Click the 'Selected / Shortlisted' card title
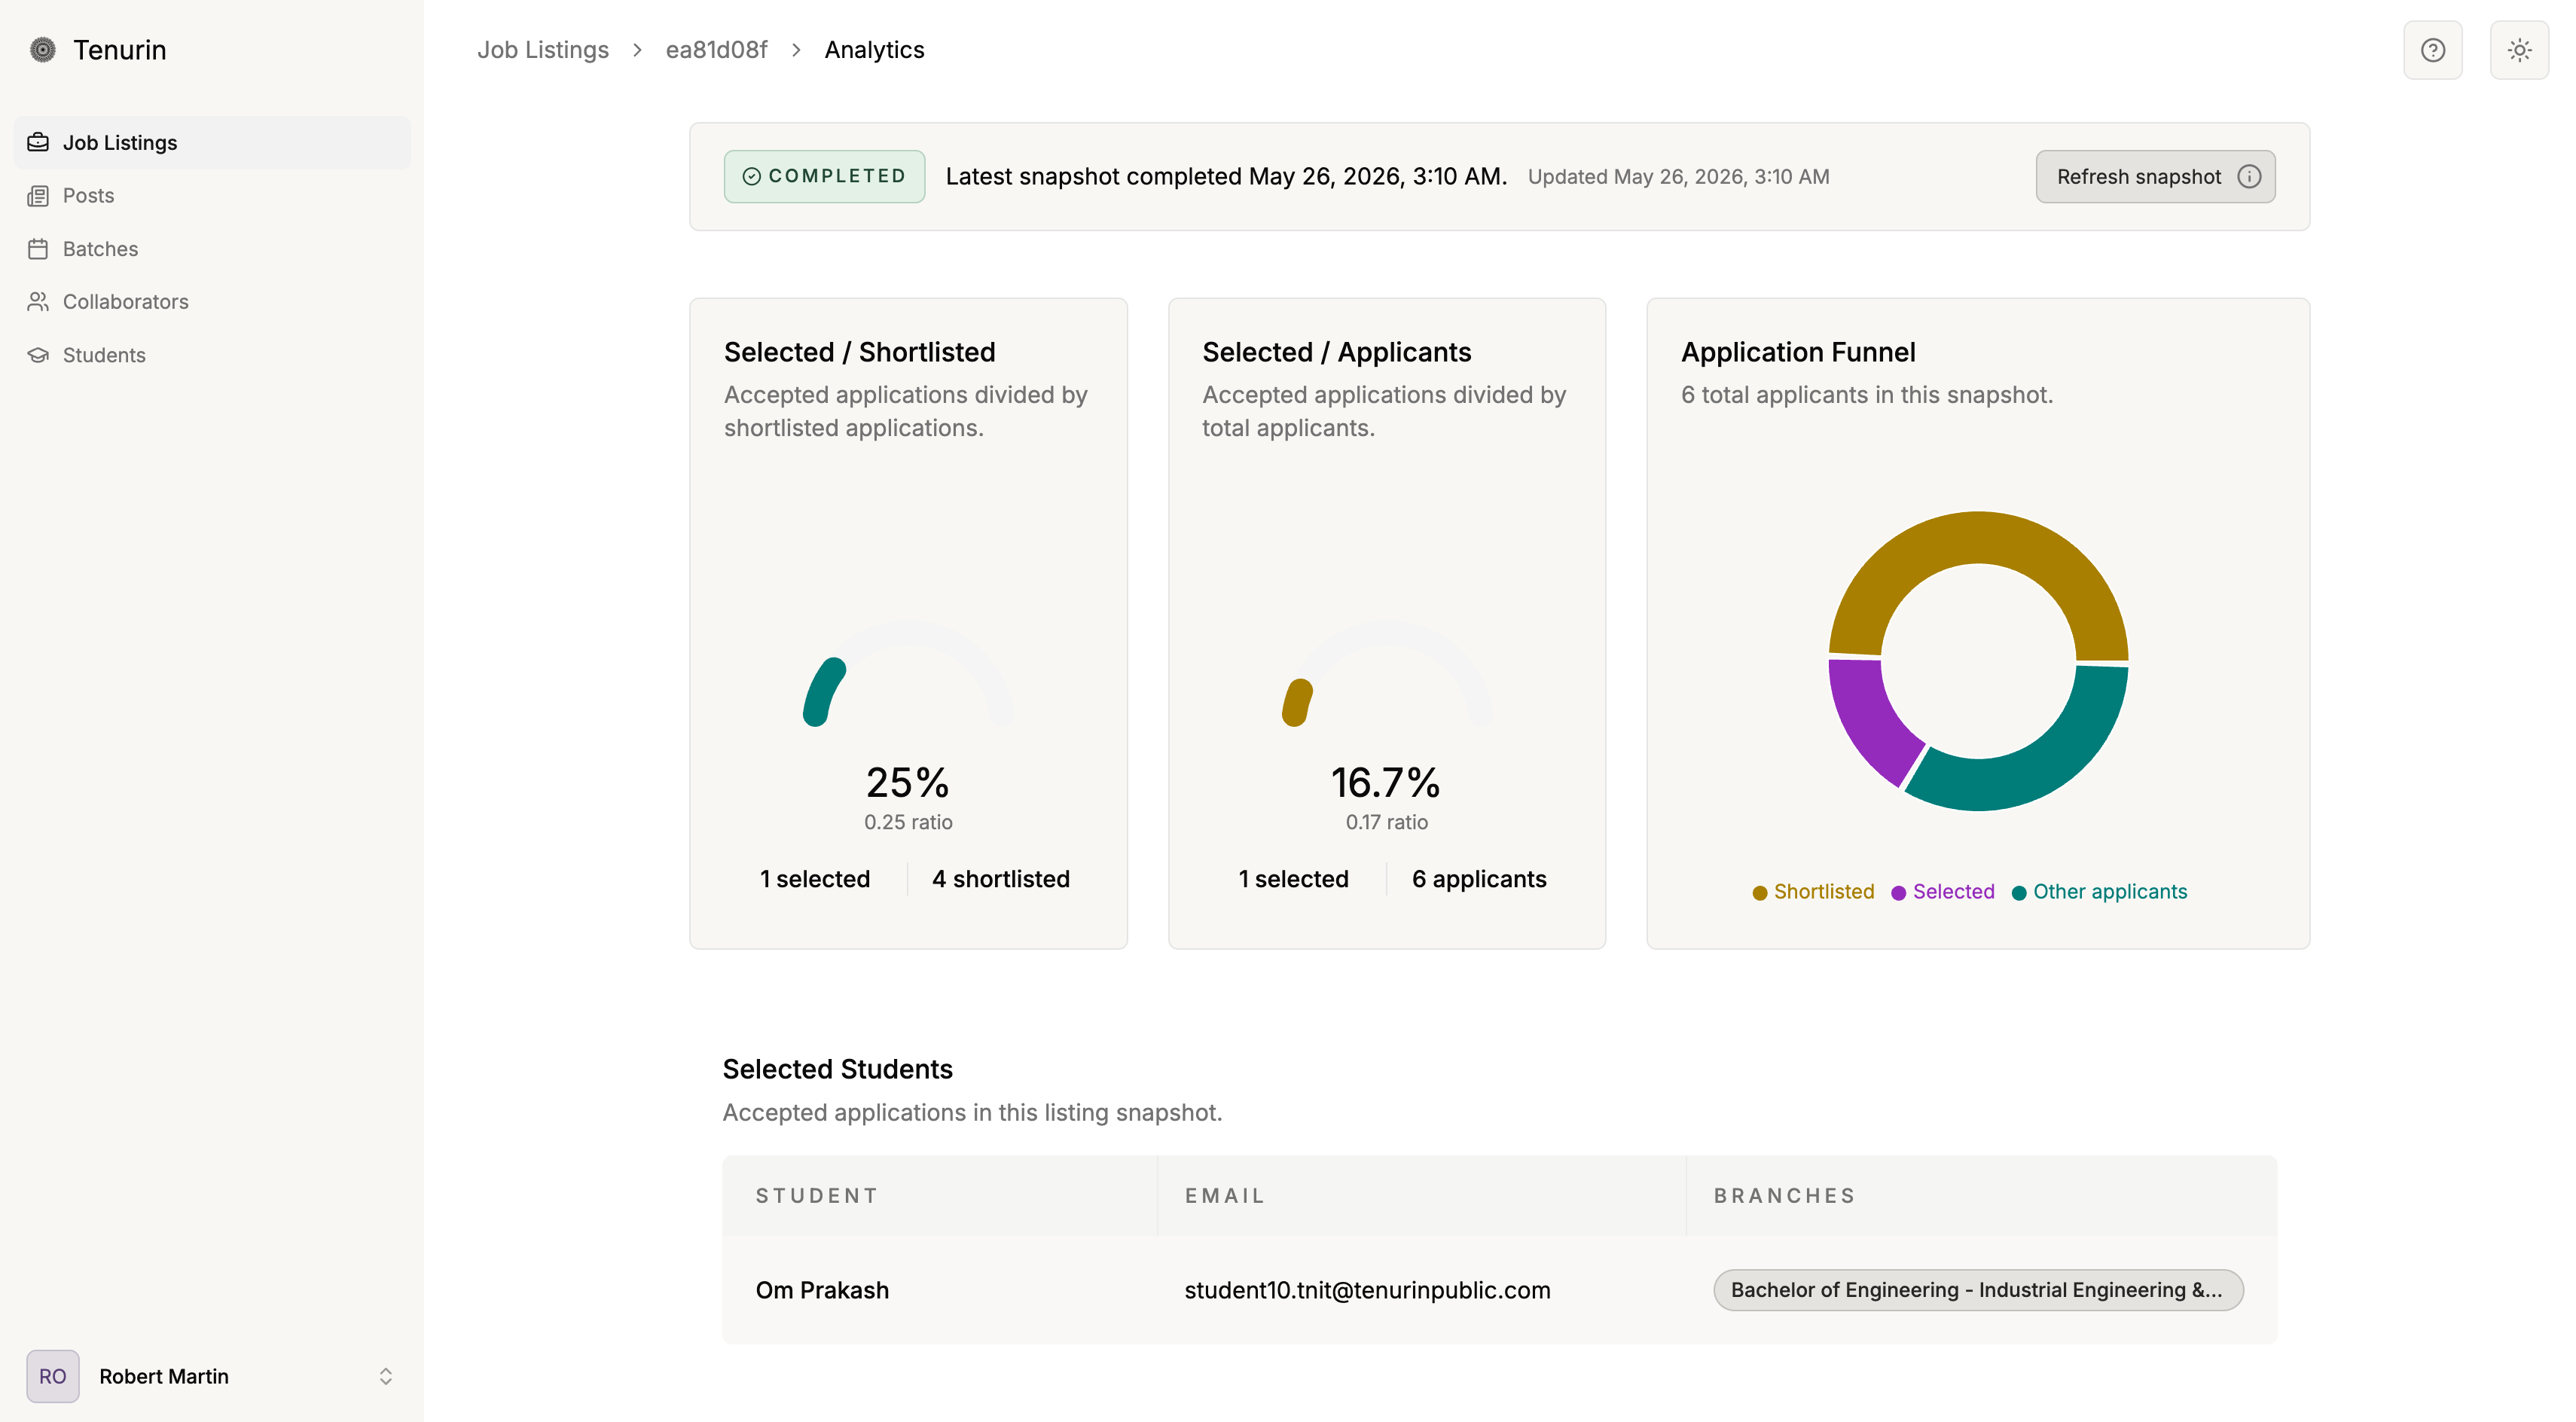The image size is (2576, 1422). click(859, 352)
